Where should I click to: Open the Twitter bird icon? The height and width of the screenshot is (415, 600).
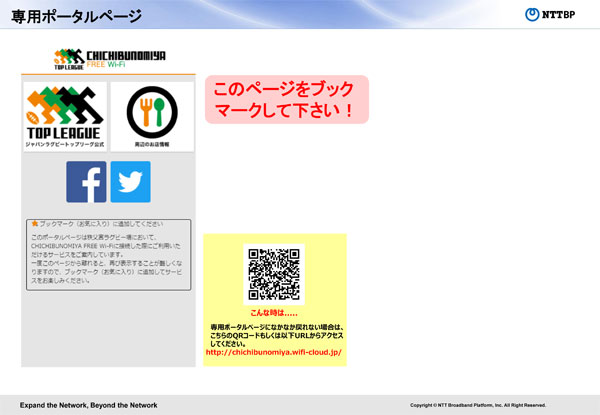click(130, 182)
